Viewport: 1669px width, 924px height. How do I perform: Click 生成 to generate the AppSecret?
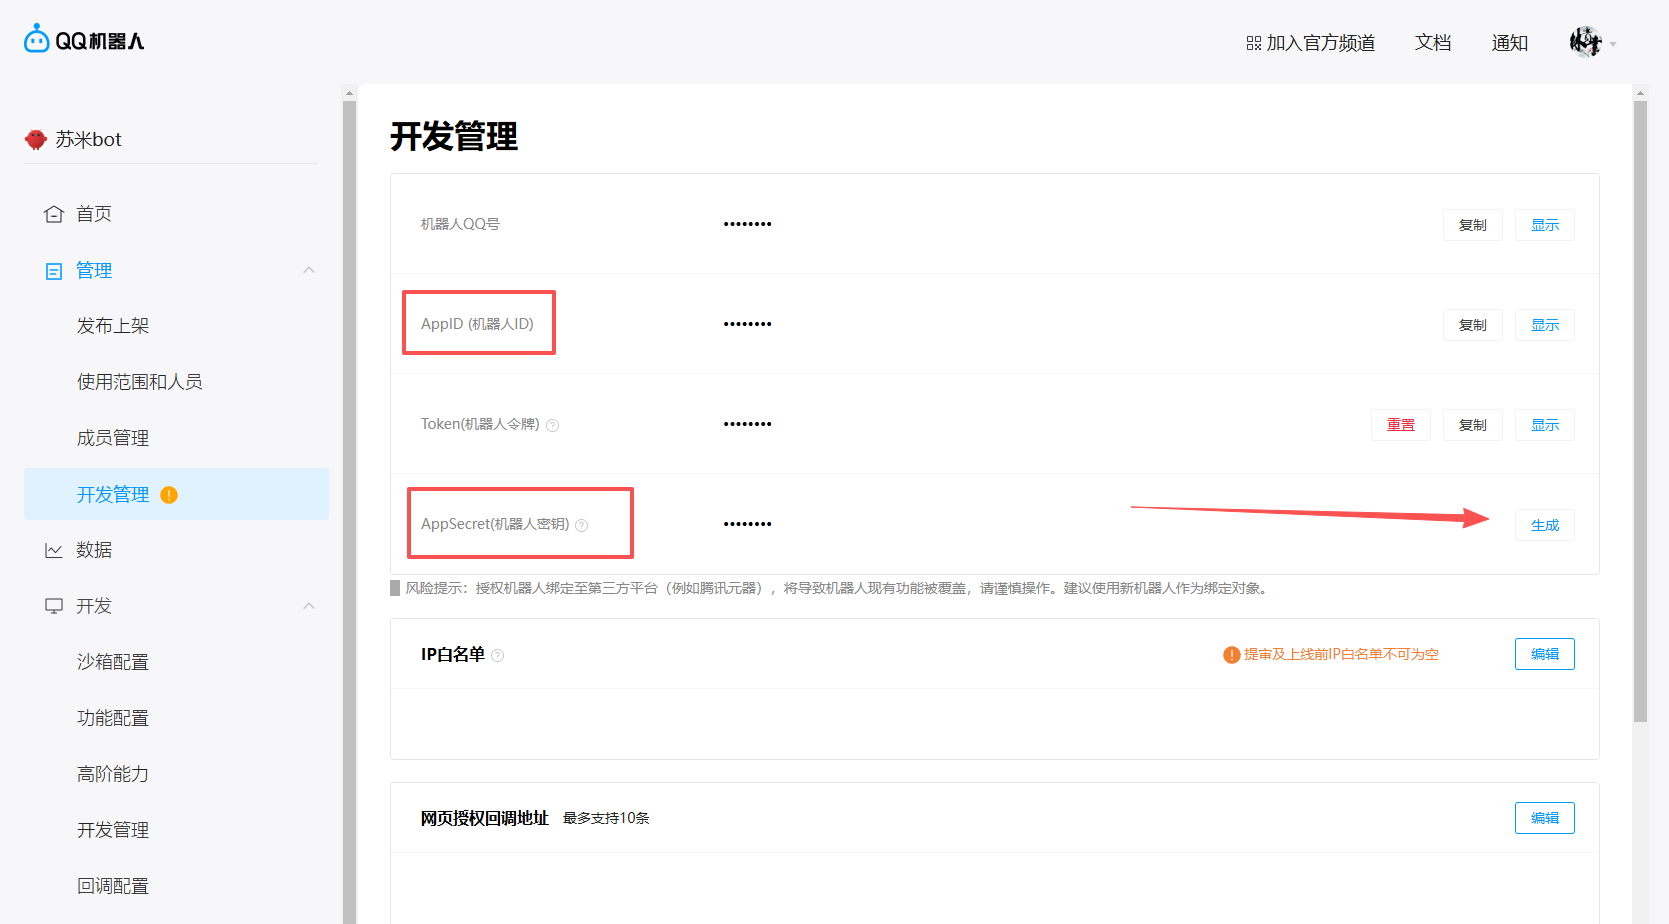[1544, 525]
